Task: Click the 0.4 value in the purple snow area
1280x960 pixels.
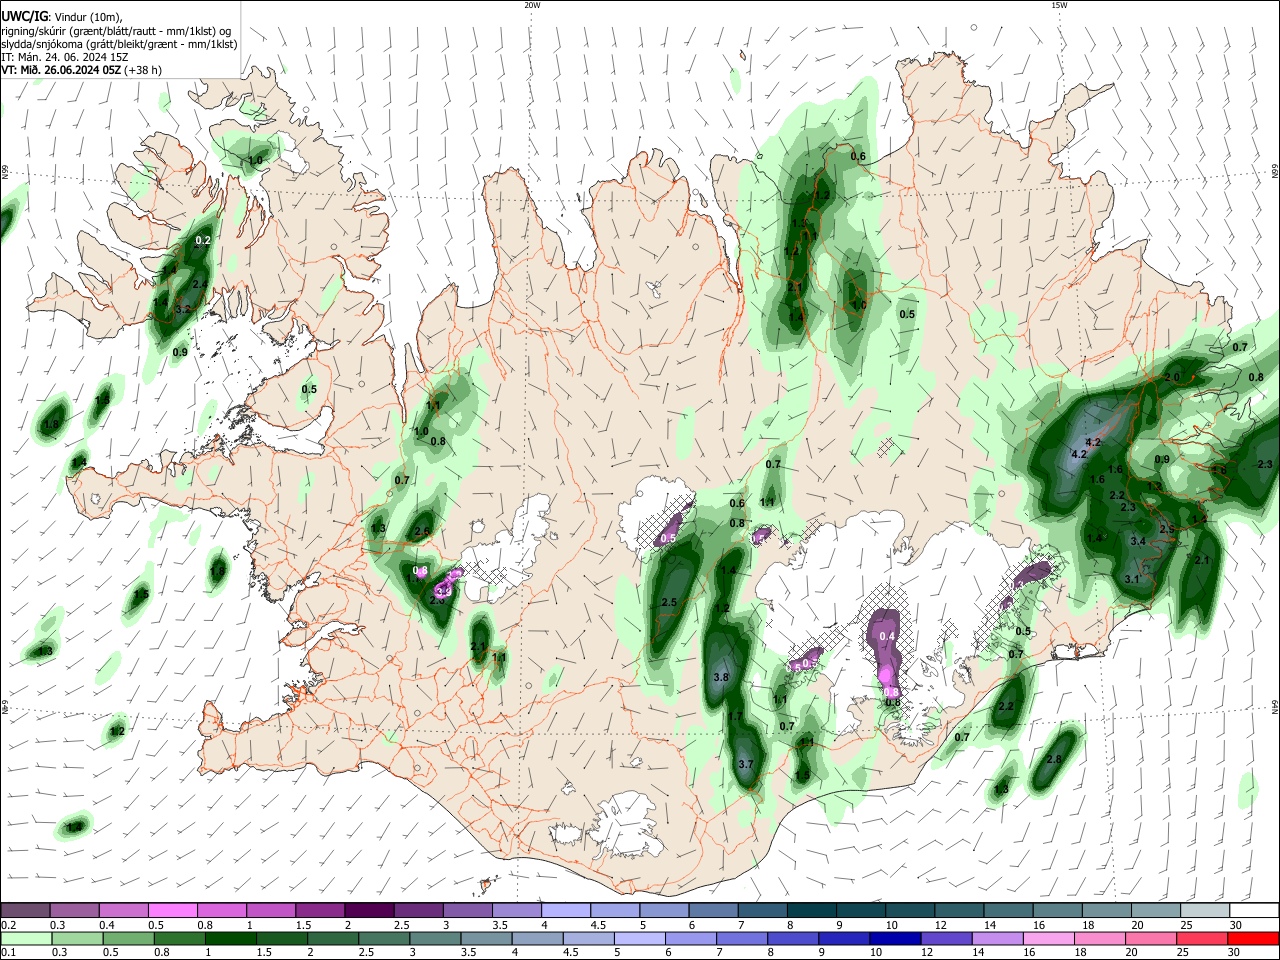Action: tap(886, 636)
